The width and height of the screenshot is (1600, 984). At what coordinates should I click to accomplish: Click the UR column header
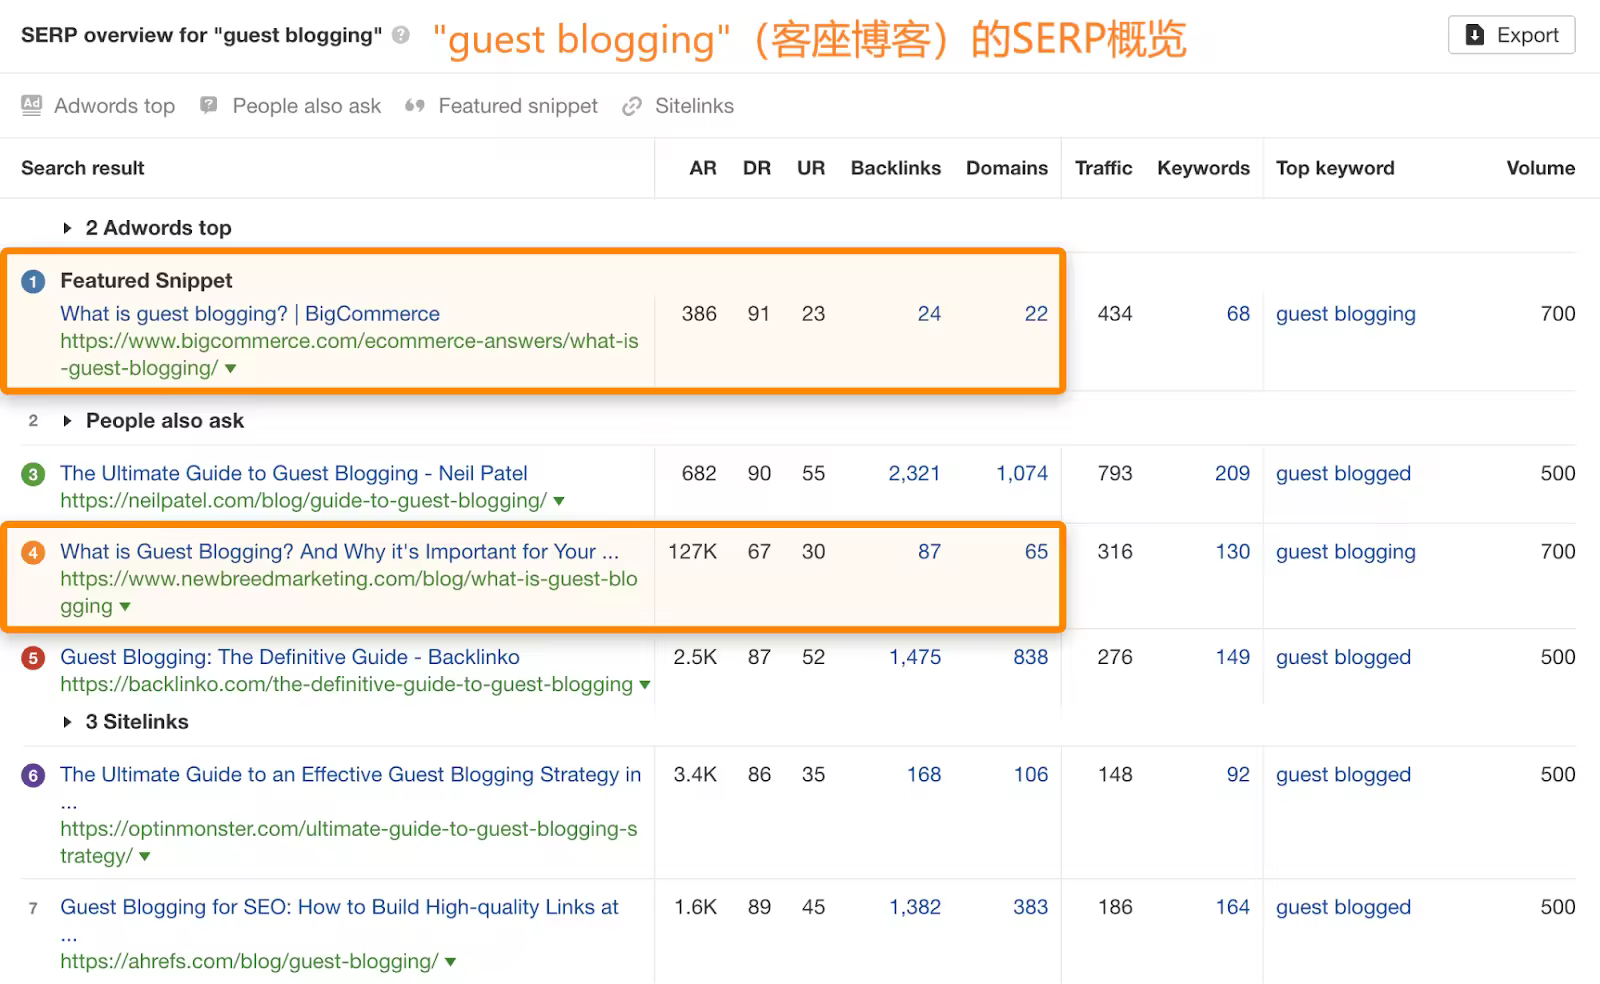(x=811, y=168)
